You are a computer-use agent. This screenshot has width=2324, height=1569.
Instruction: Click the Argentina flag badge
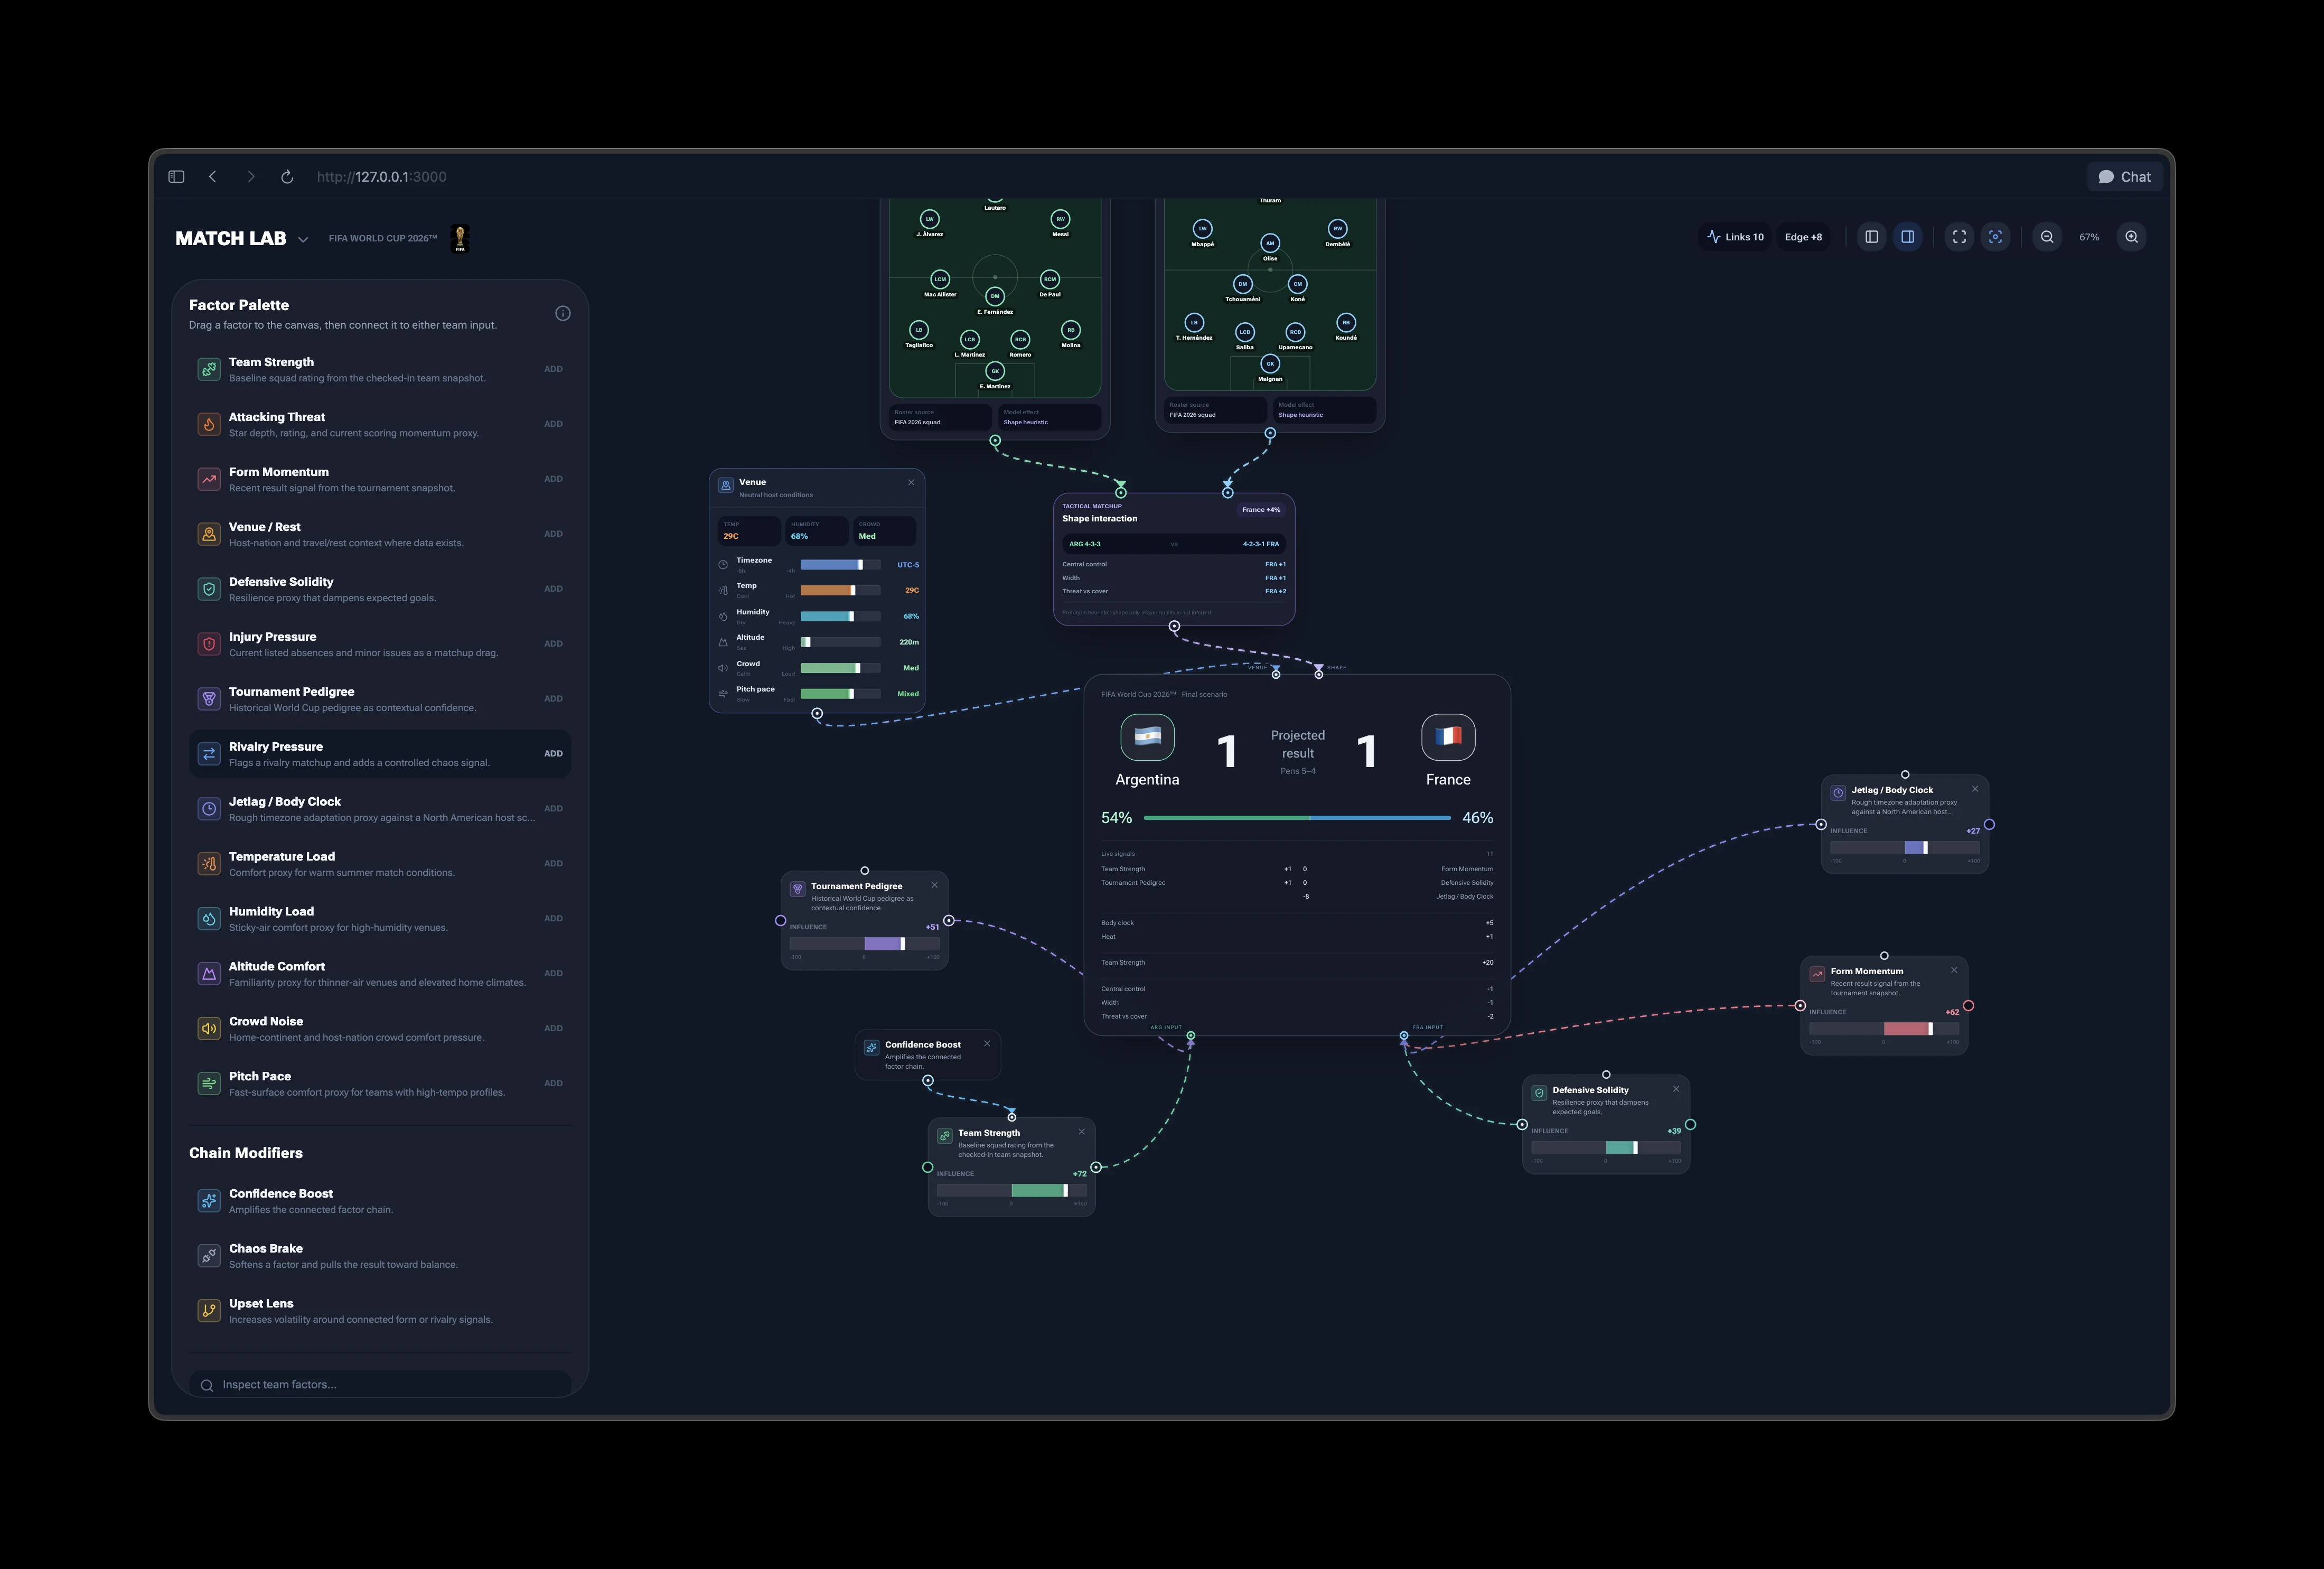click(x=1147, y=738)
